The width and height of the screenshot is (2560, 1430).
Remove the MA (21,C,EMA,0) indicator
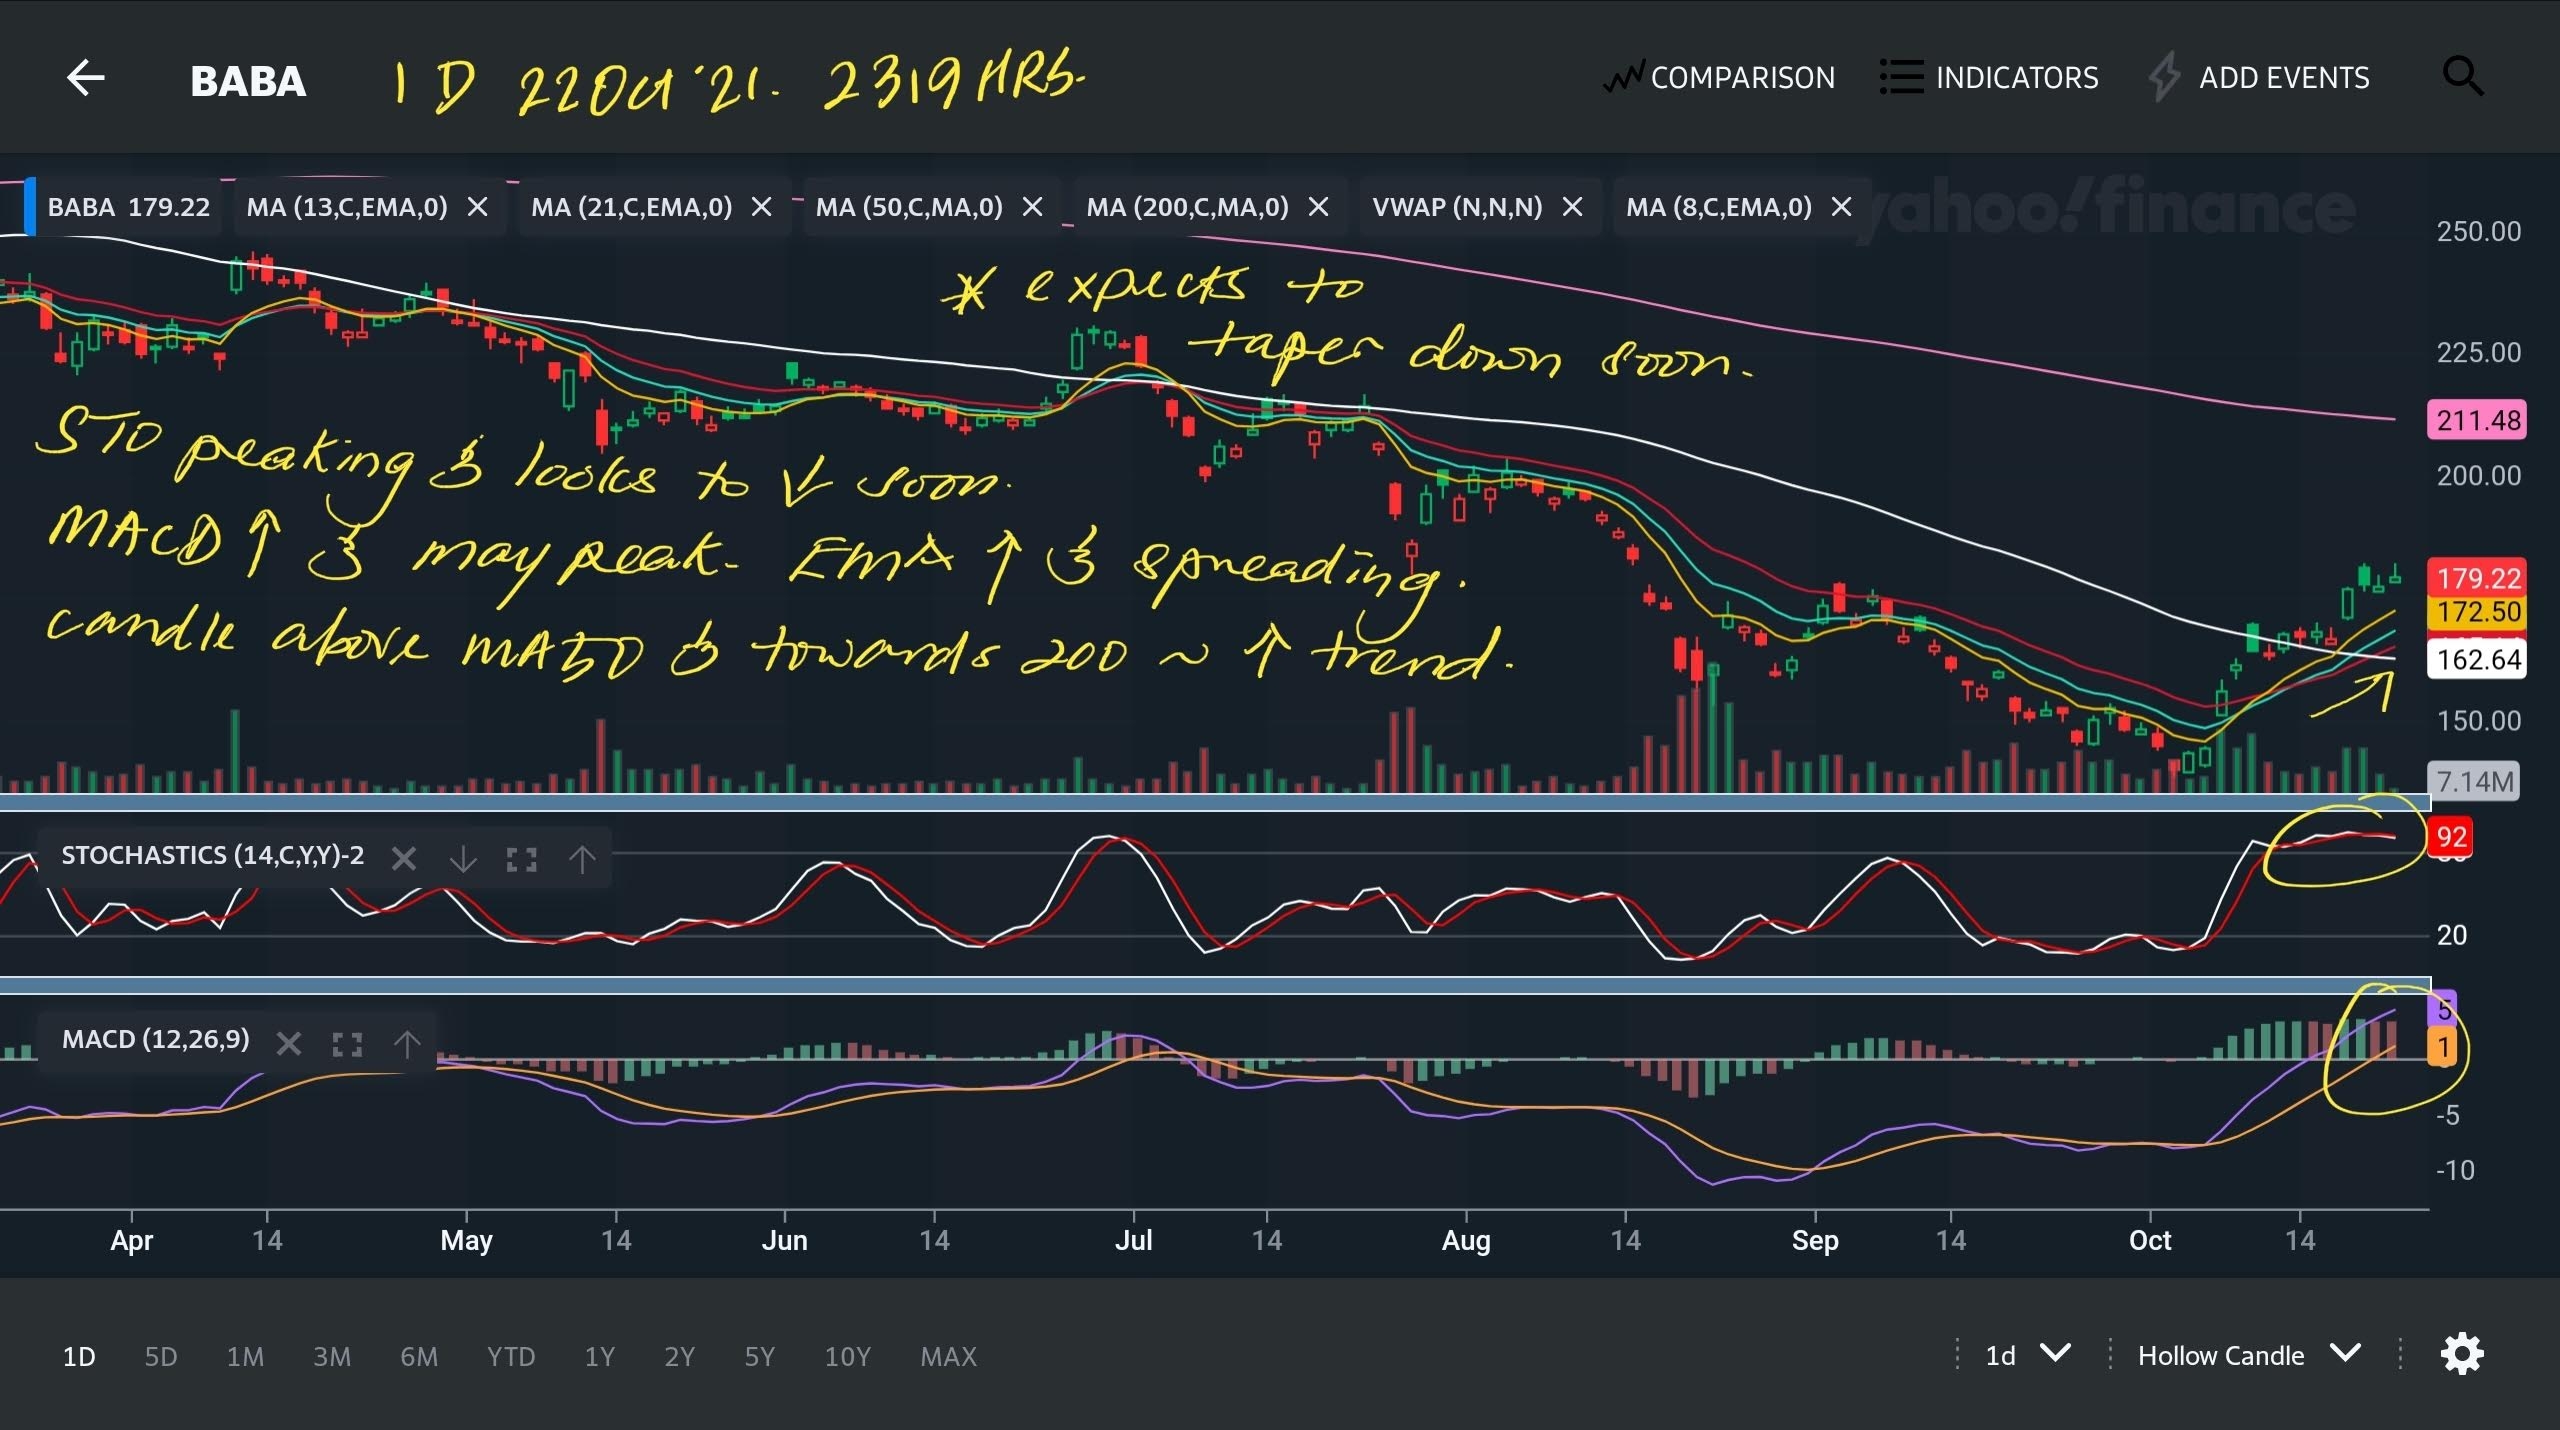761,207
